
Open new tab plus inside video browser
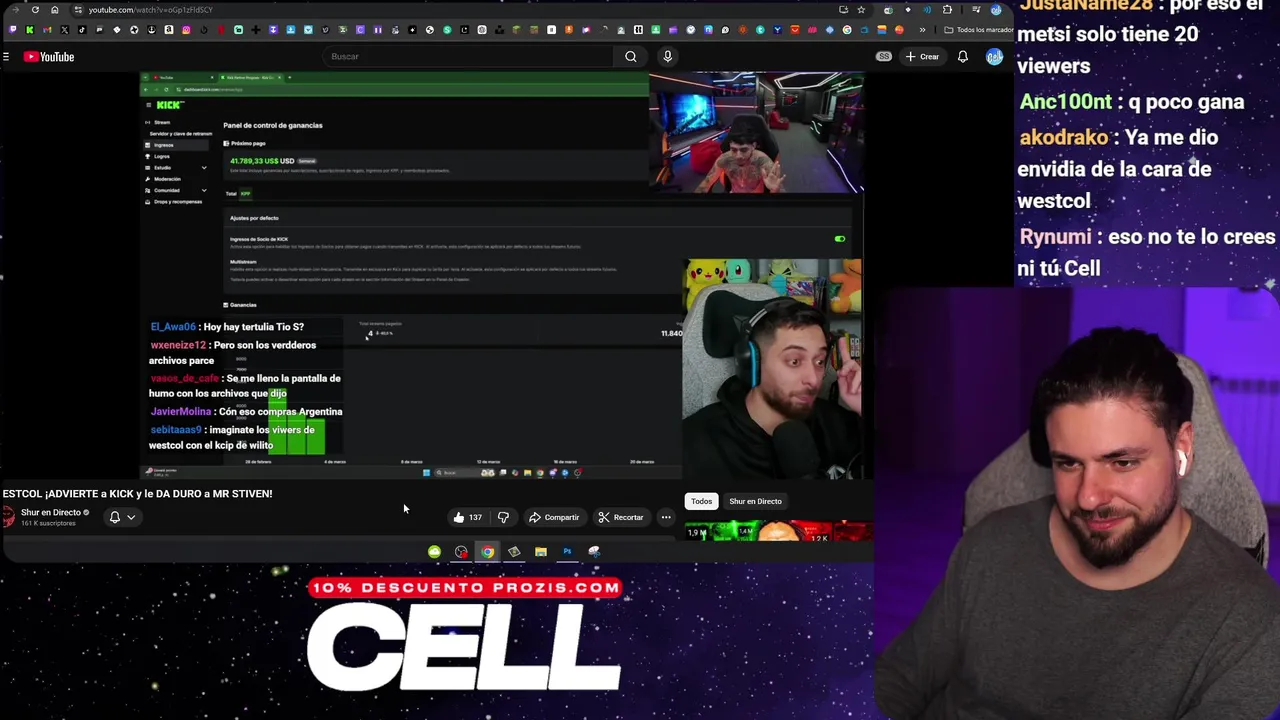289,77
